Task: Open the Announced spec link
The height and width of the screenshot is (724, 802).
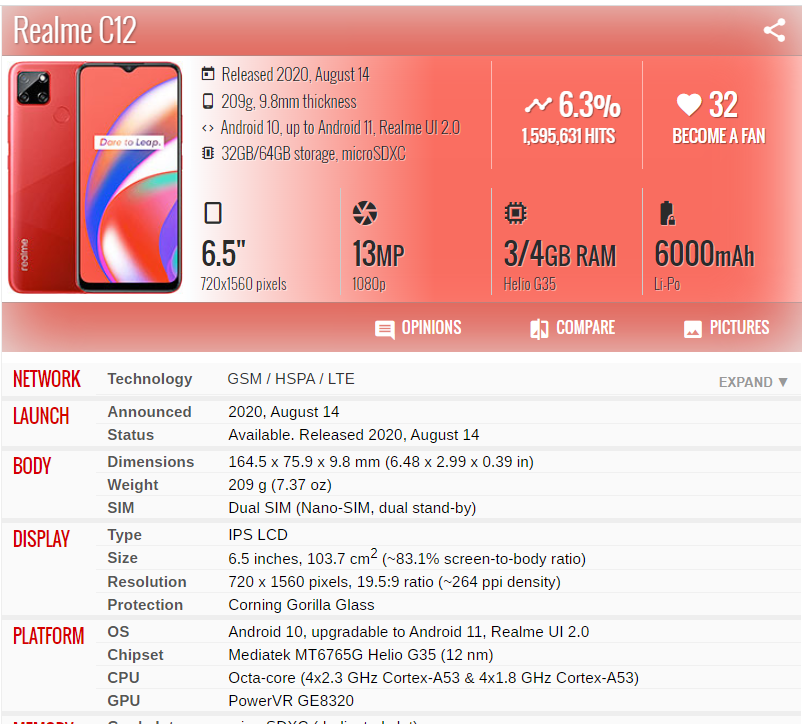Action: pyautogui.click(x=149, y=412)
